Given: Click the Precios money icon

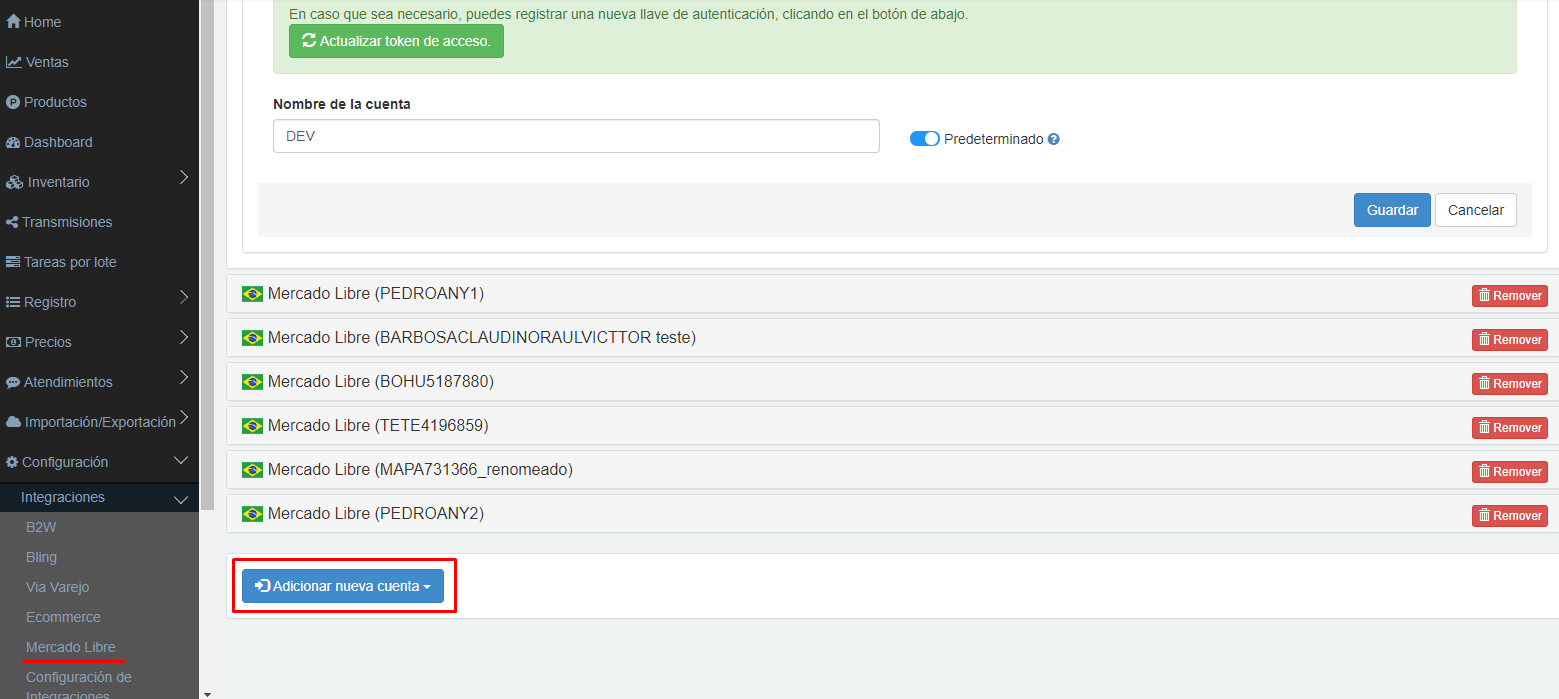Looking at the screenshot, I should 13,342.
